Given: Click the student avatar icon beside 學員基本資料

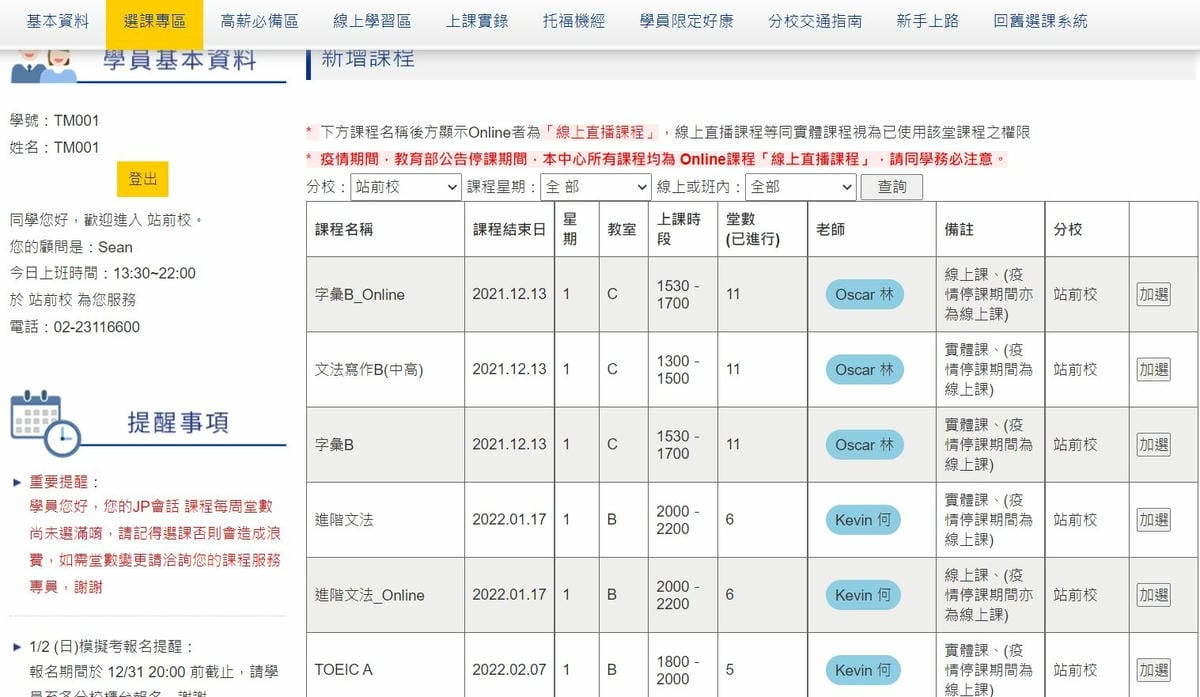Looking at the screenshot, I should coord(43,64).
